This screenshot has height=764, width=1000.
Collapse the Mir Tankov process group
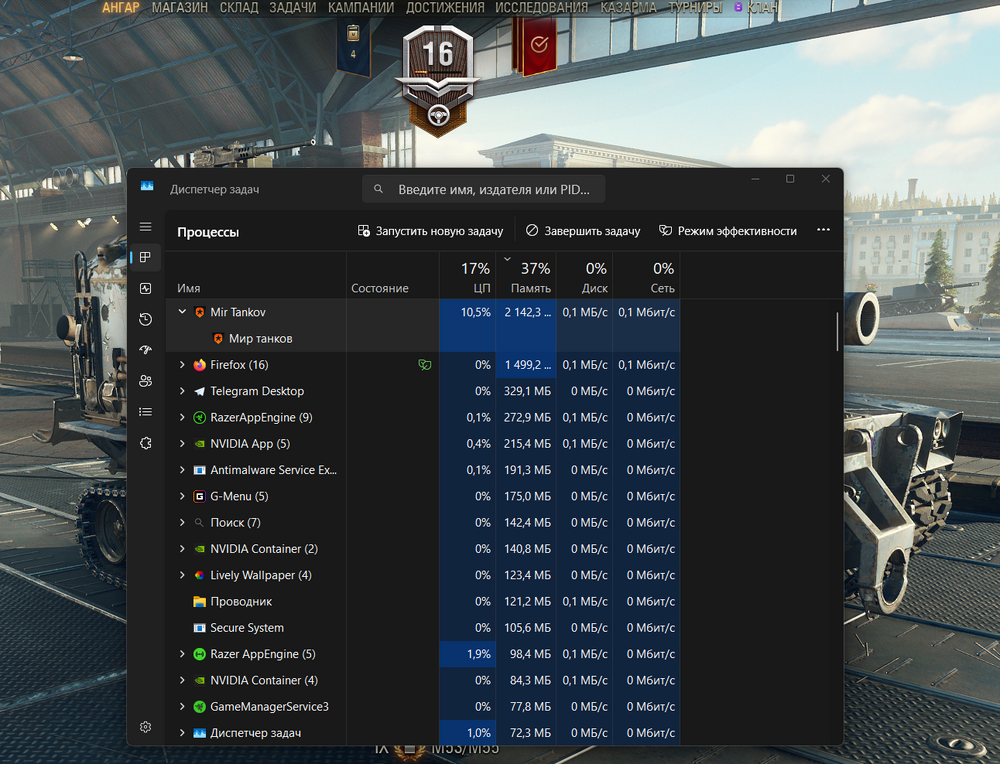coord(182,312)
